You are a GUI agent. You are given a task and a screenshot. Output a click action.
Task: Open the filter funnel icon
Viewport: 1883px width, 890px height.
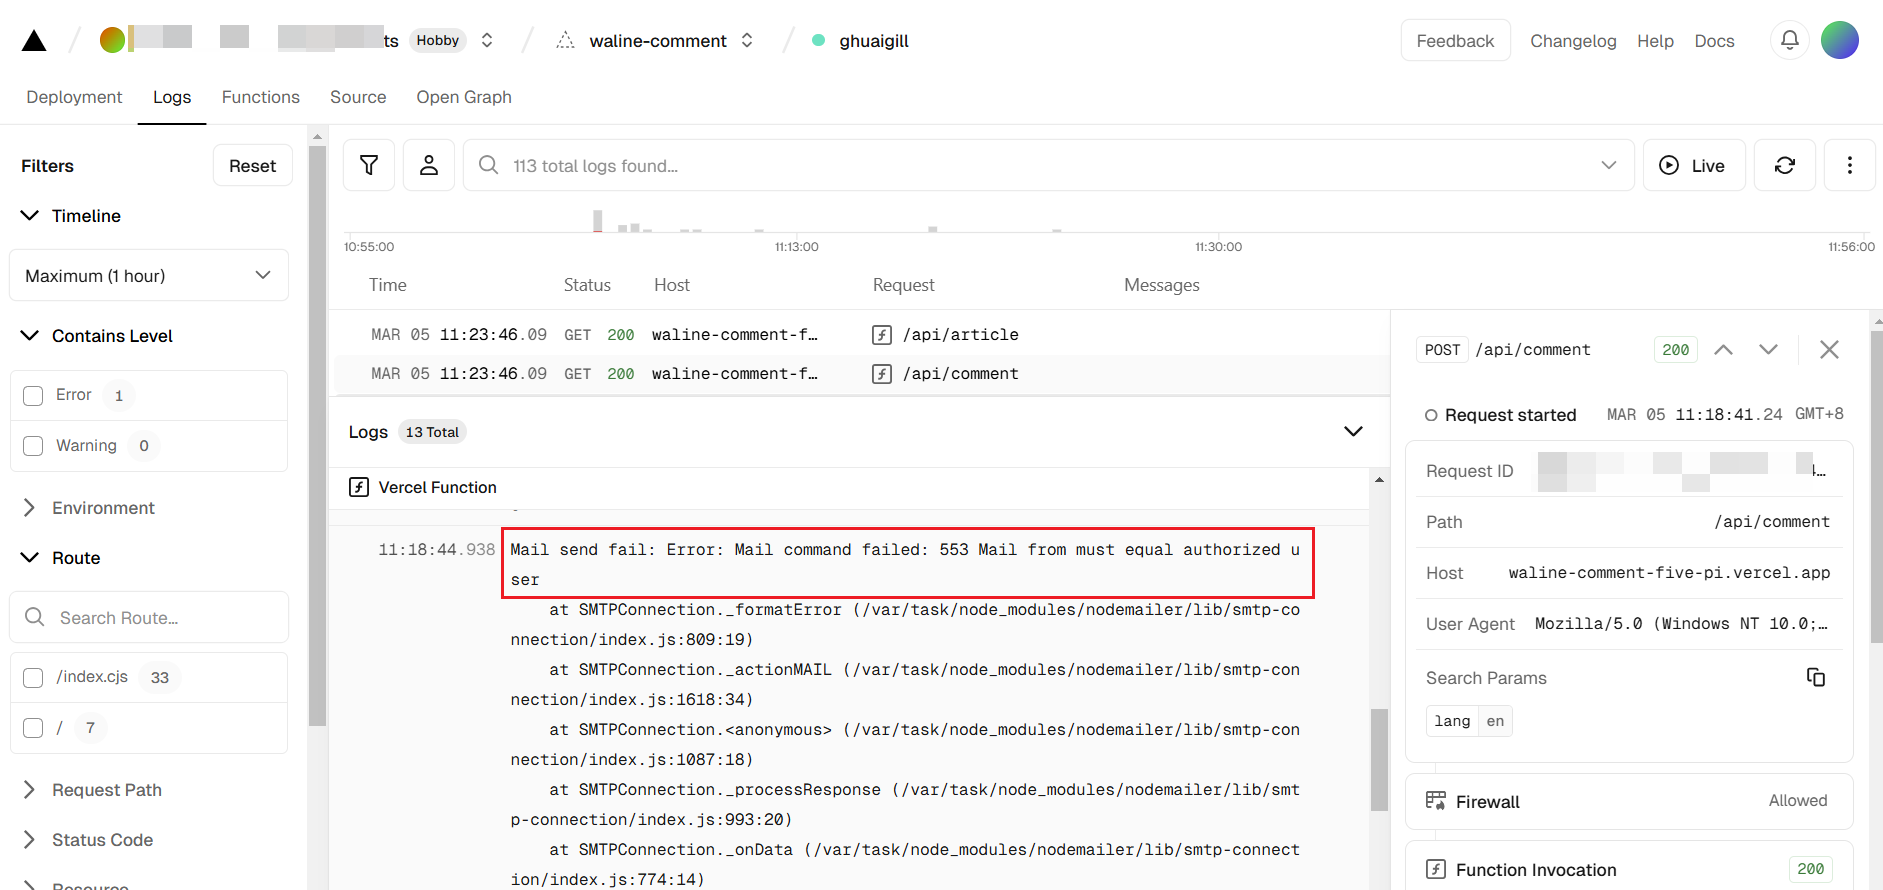point(369,165)
